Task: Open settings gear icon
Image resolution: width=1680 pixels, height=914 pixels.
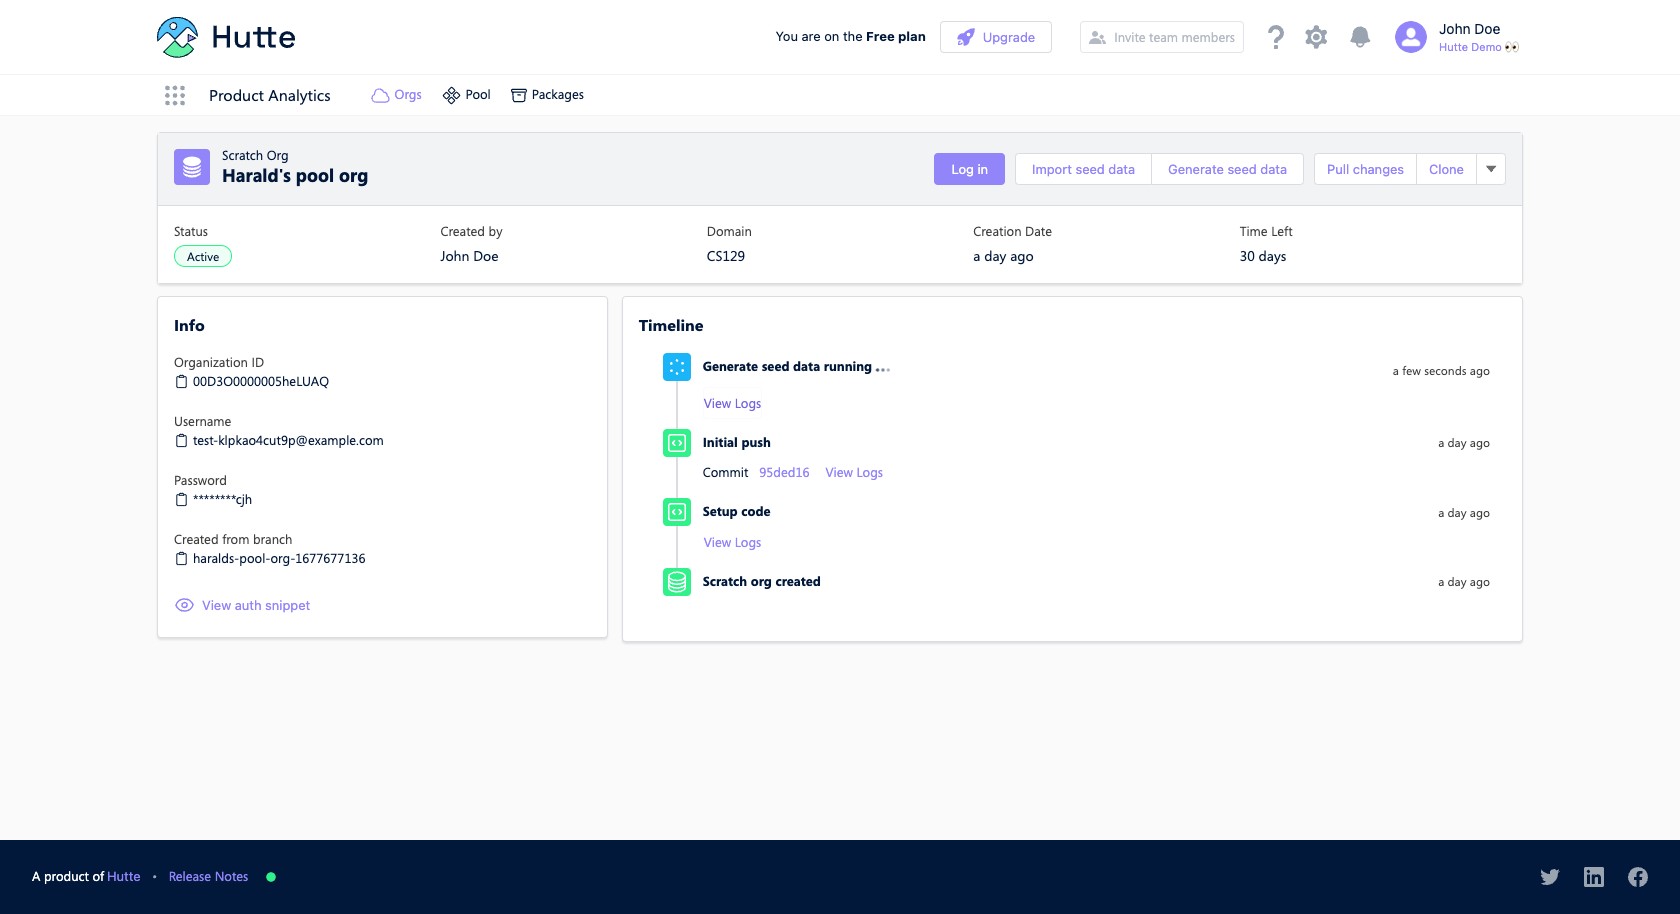Action: [x=1316, y=37]
